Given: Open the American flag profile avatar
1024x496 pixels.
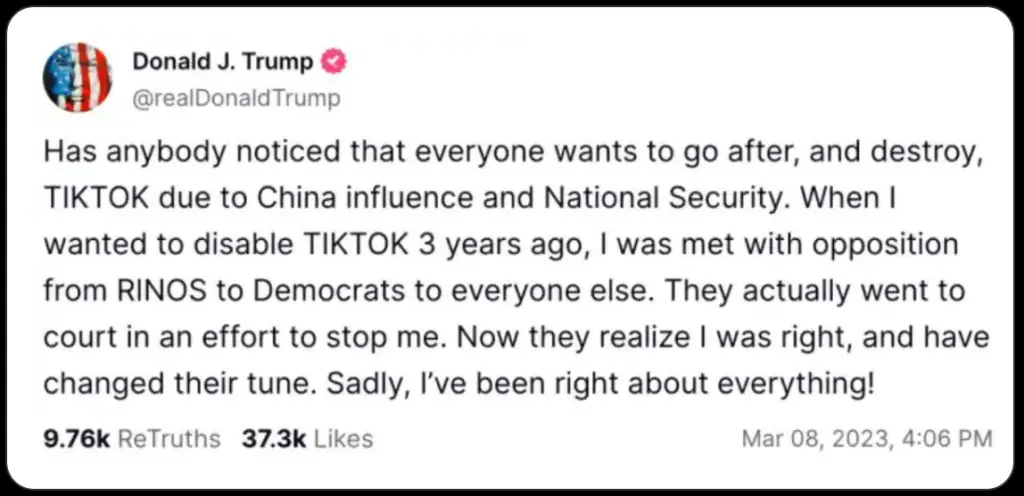Looking at the screenshot, I should (x=77, y=78).
